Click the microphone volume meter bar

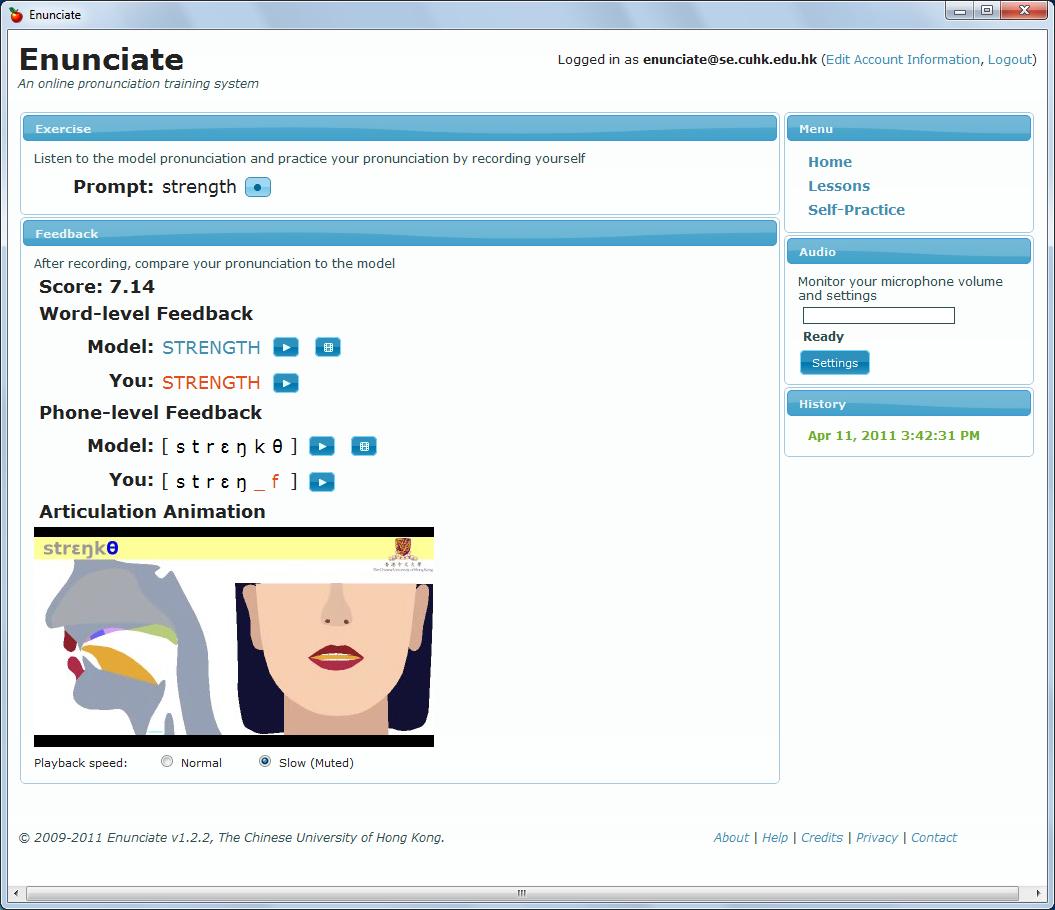pos(879,316)
